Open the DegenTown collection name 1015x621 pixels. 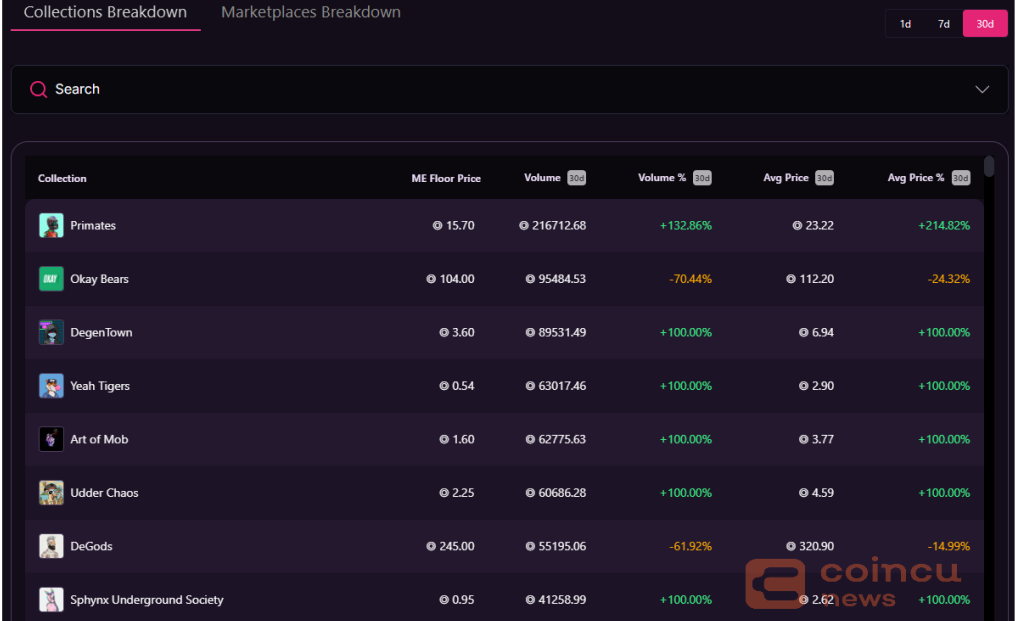[101, 332]
